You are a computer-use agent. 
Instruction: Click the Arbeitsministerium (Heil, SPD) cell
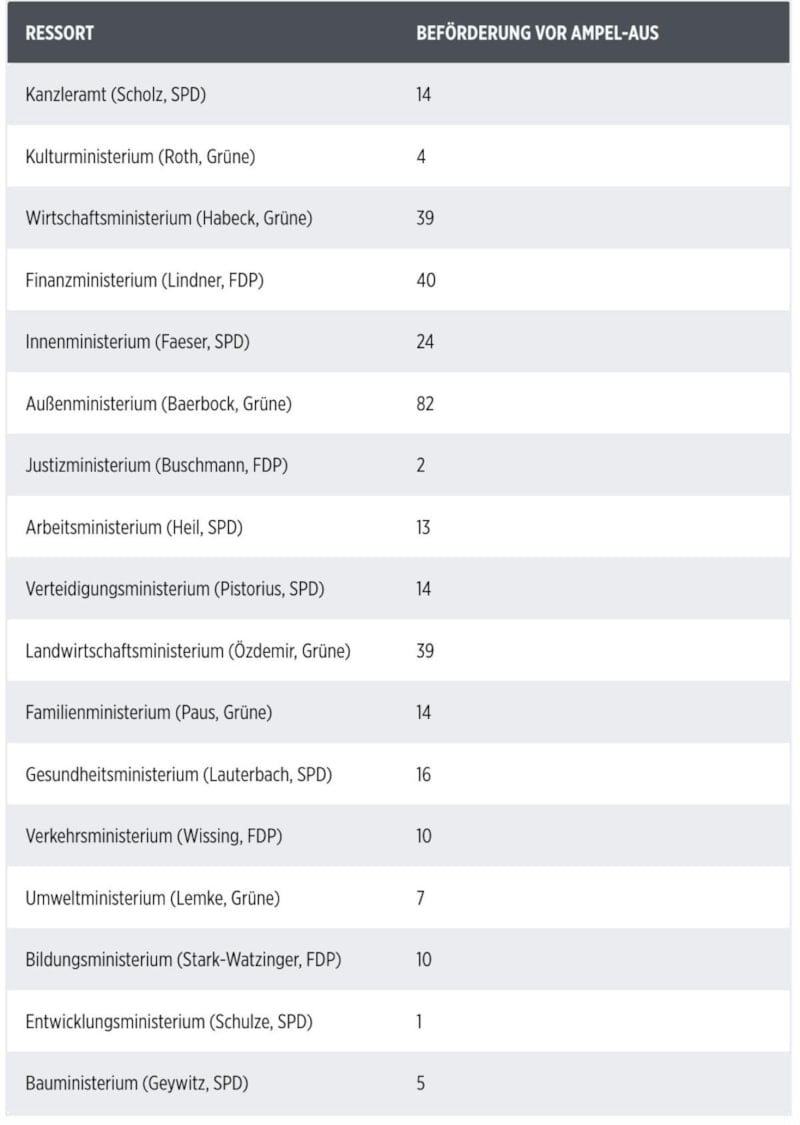(x=134, y=527)
